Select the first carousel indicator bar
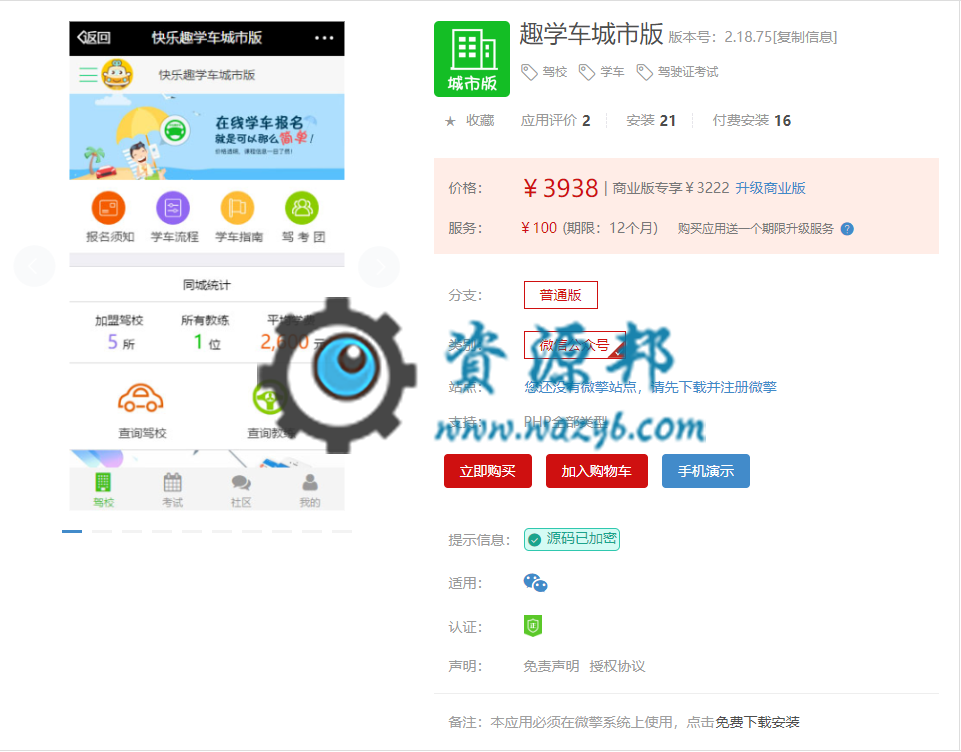Viewport: 961px width, 752px height. tap(72, 531)
